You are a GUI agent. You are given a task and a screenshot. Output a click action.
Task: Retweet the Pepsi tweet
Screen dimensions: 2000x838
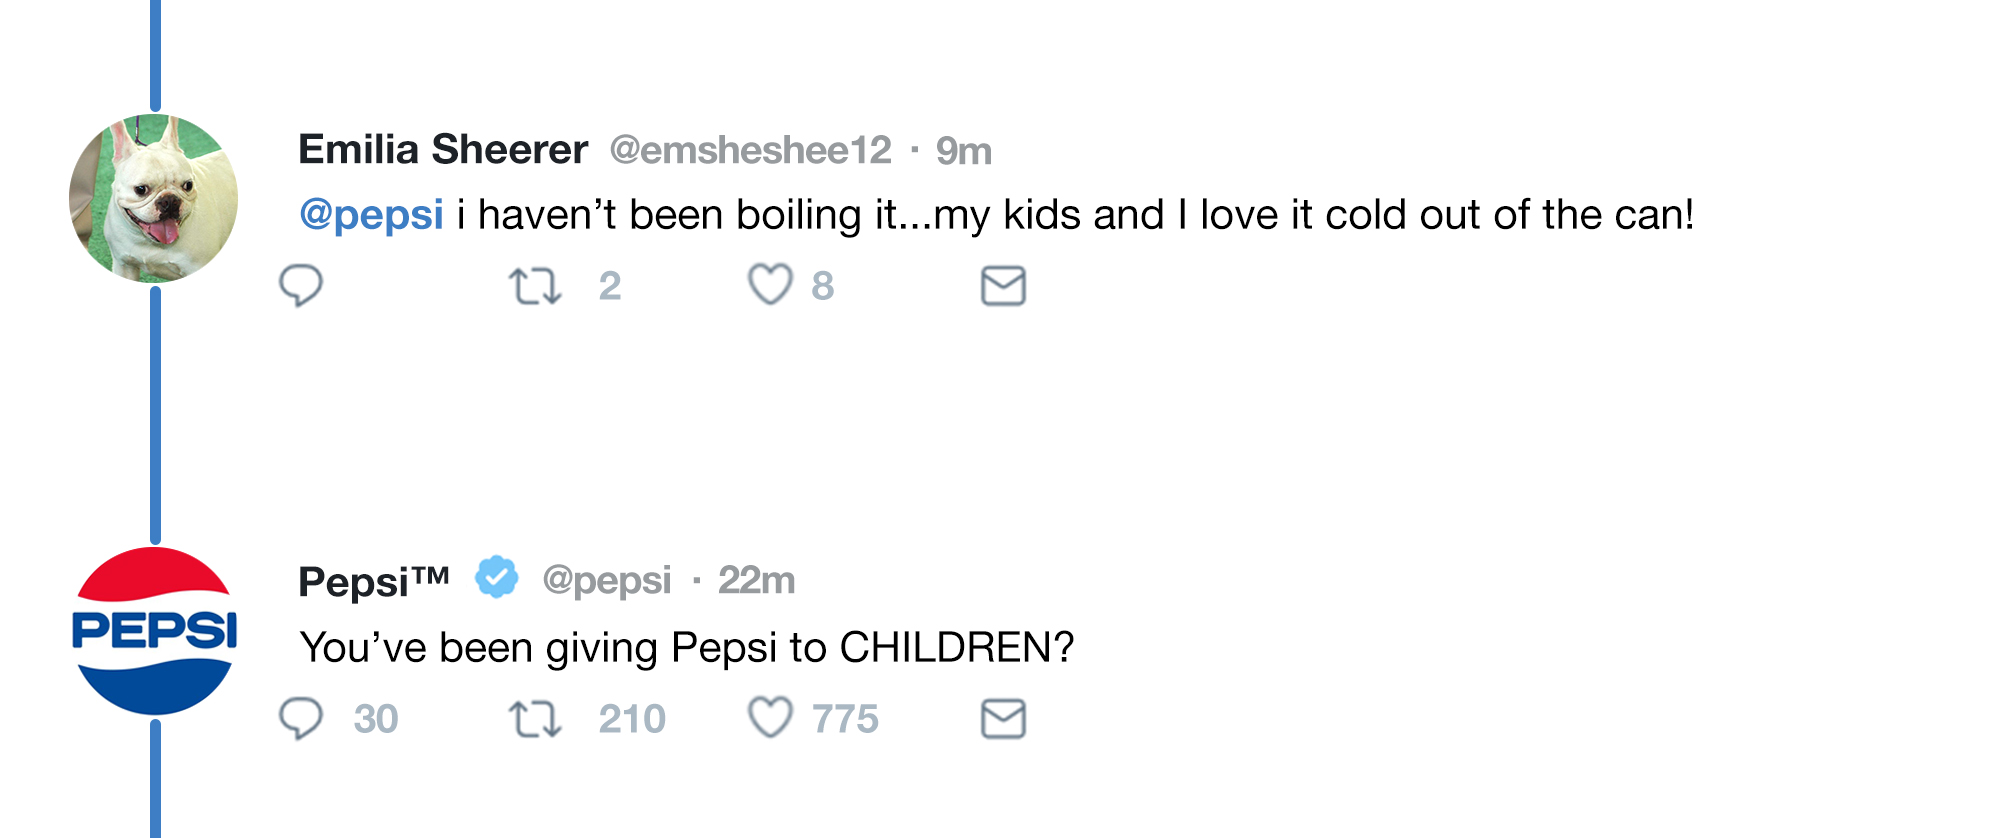coord(535,719)
